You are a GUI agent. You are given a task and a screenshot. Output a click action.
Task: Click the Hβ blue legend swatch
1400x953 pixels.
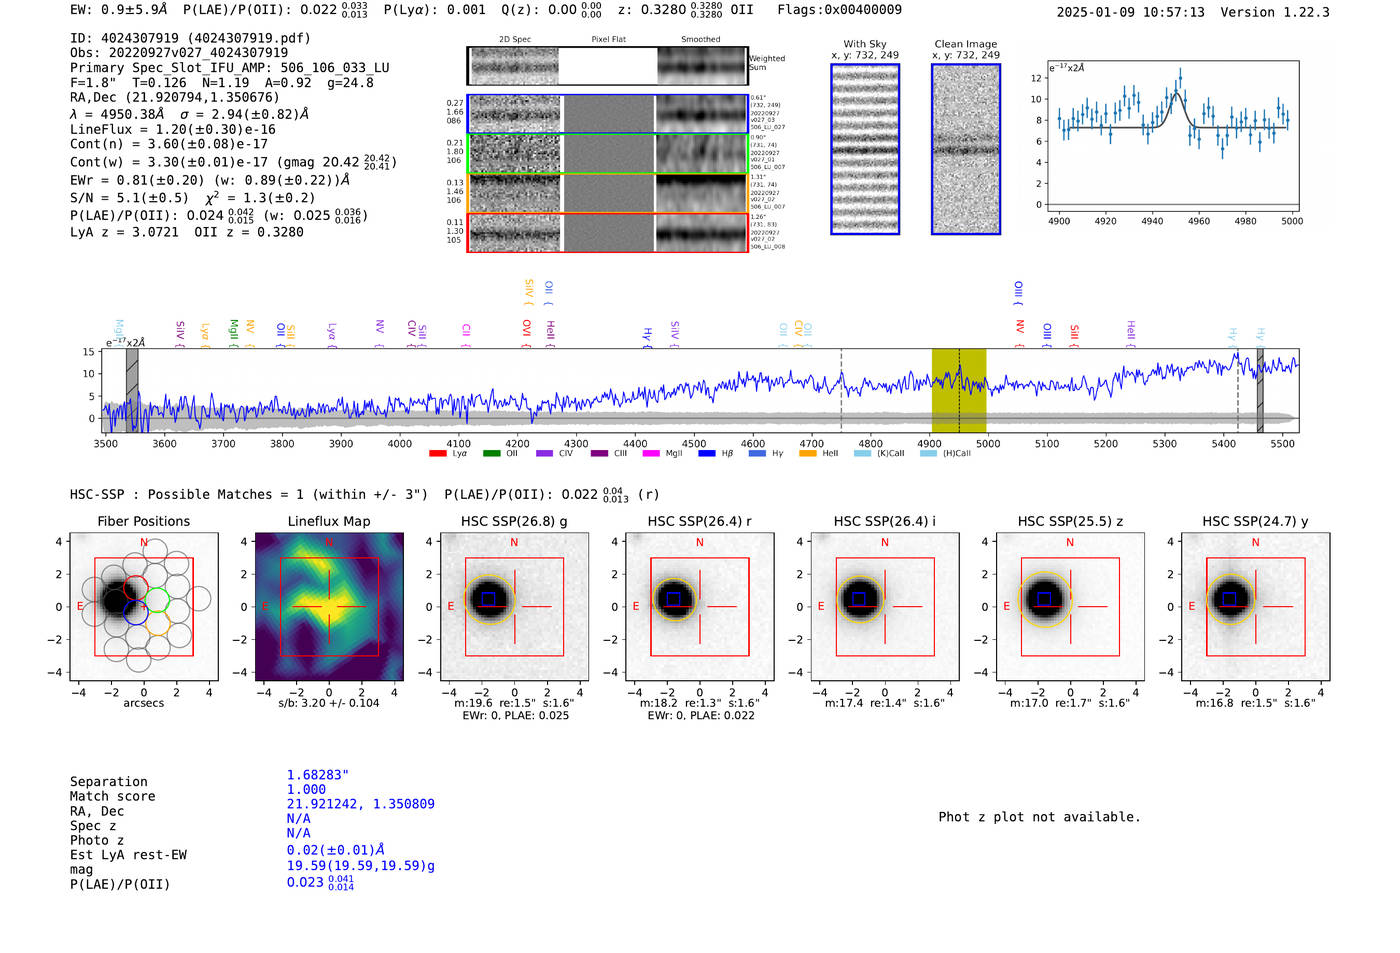pos(706,453)
